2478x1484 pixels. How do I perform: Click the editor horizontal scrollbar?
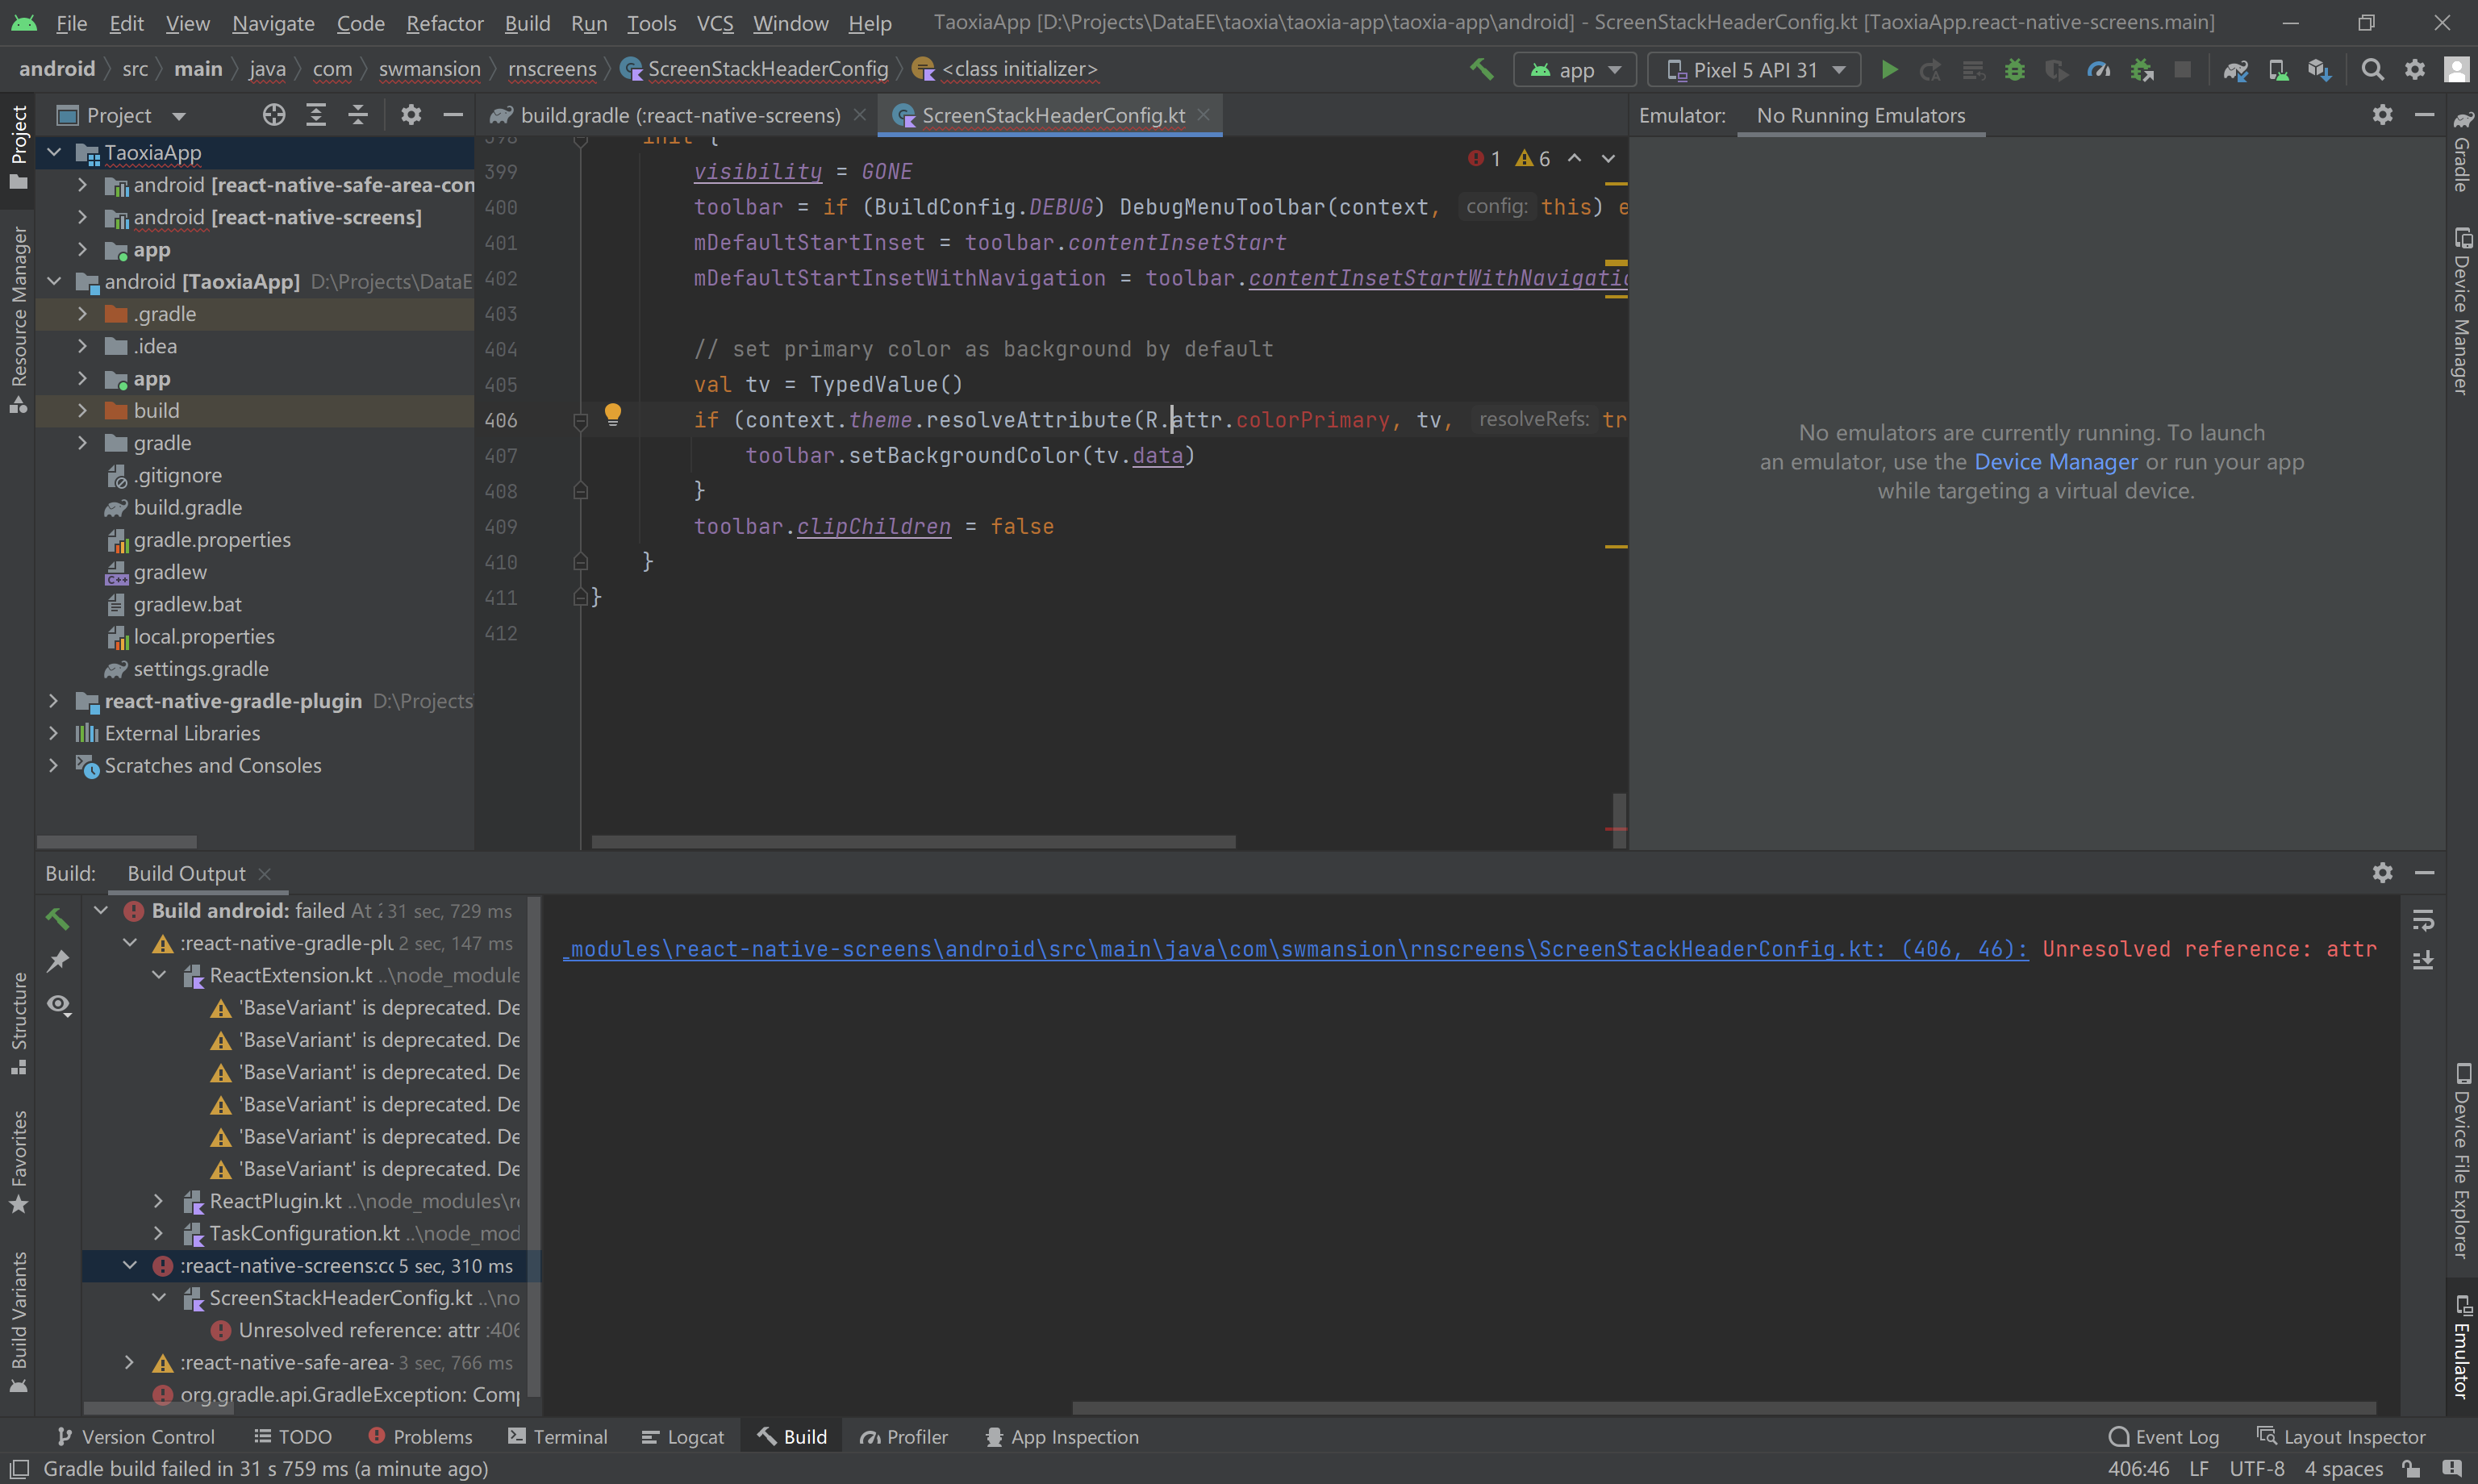(x=912, y=841)
